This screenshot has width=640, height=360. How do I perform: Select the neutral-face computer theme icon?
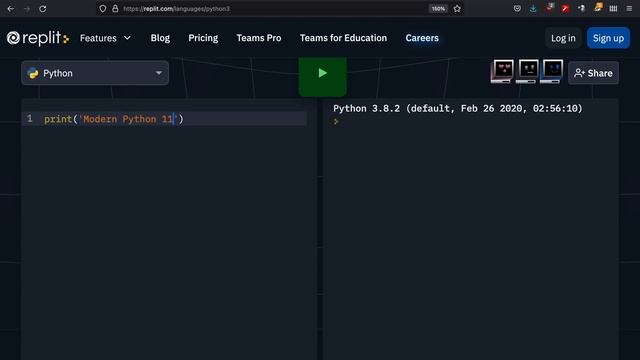pyautogui.click(x=528, y=71)
